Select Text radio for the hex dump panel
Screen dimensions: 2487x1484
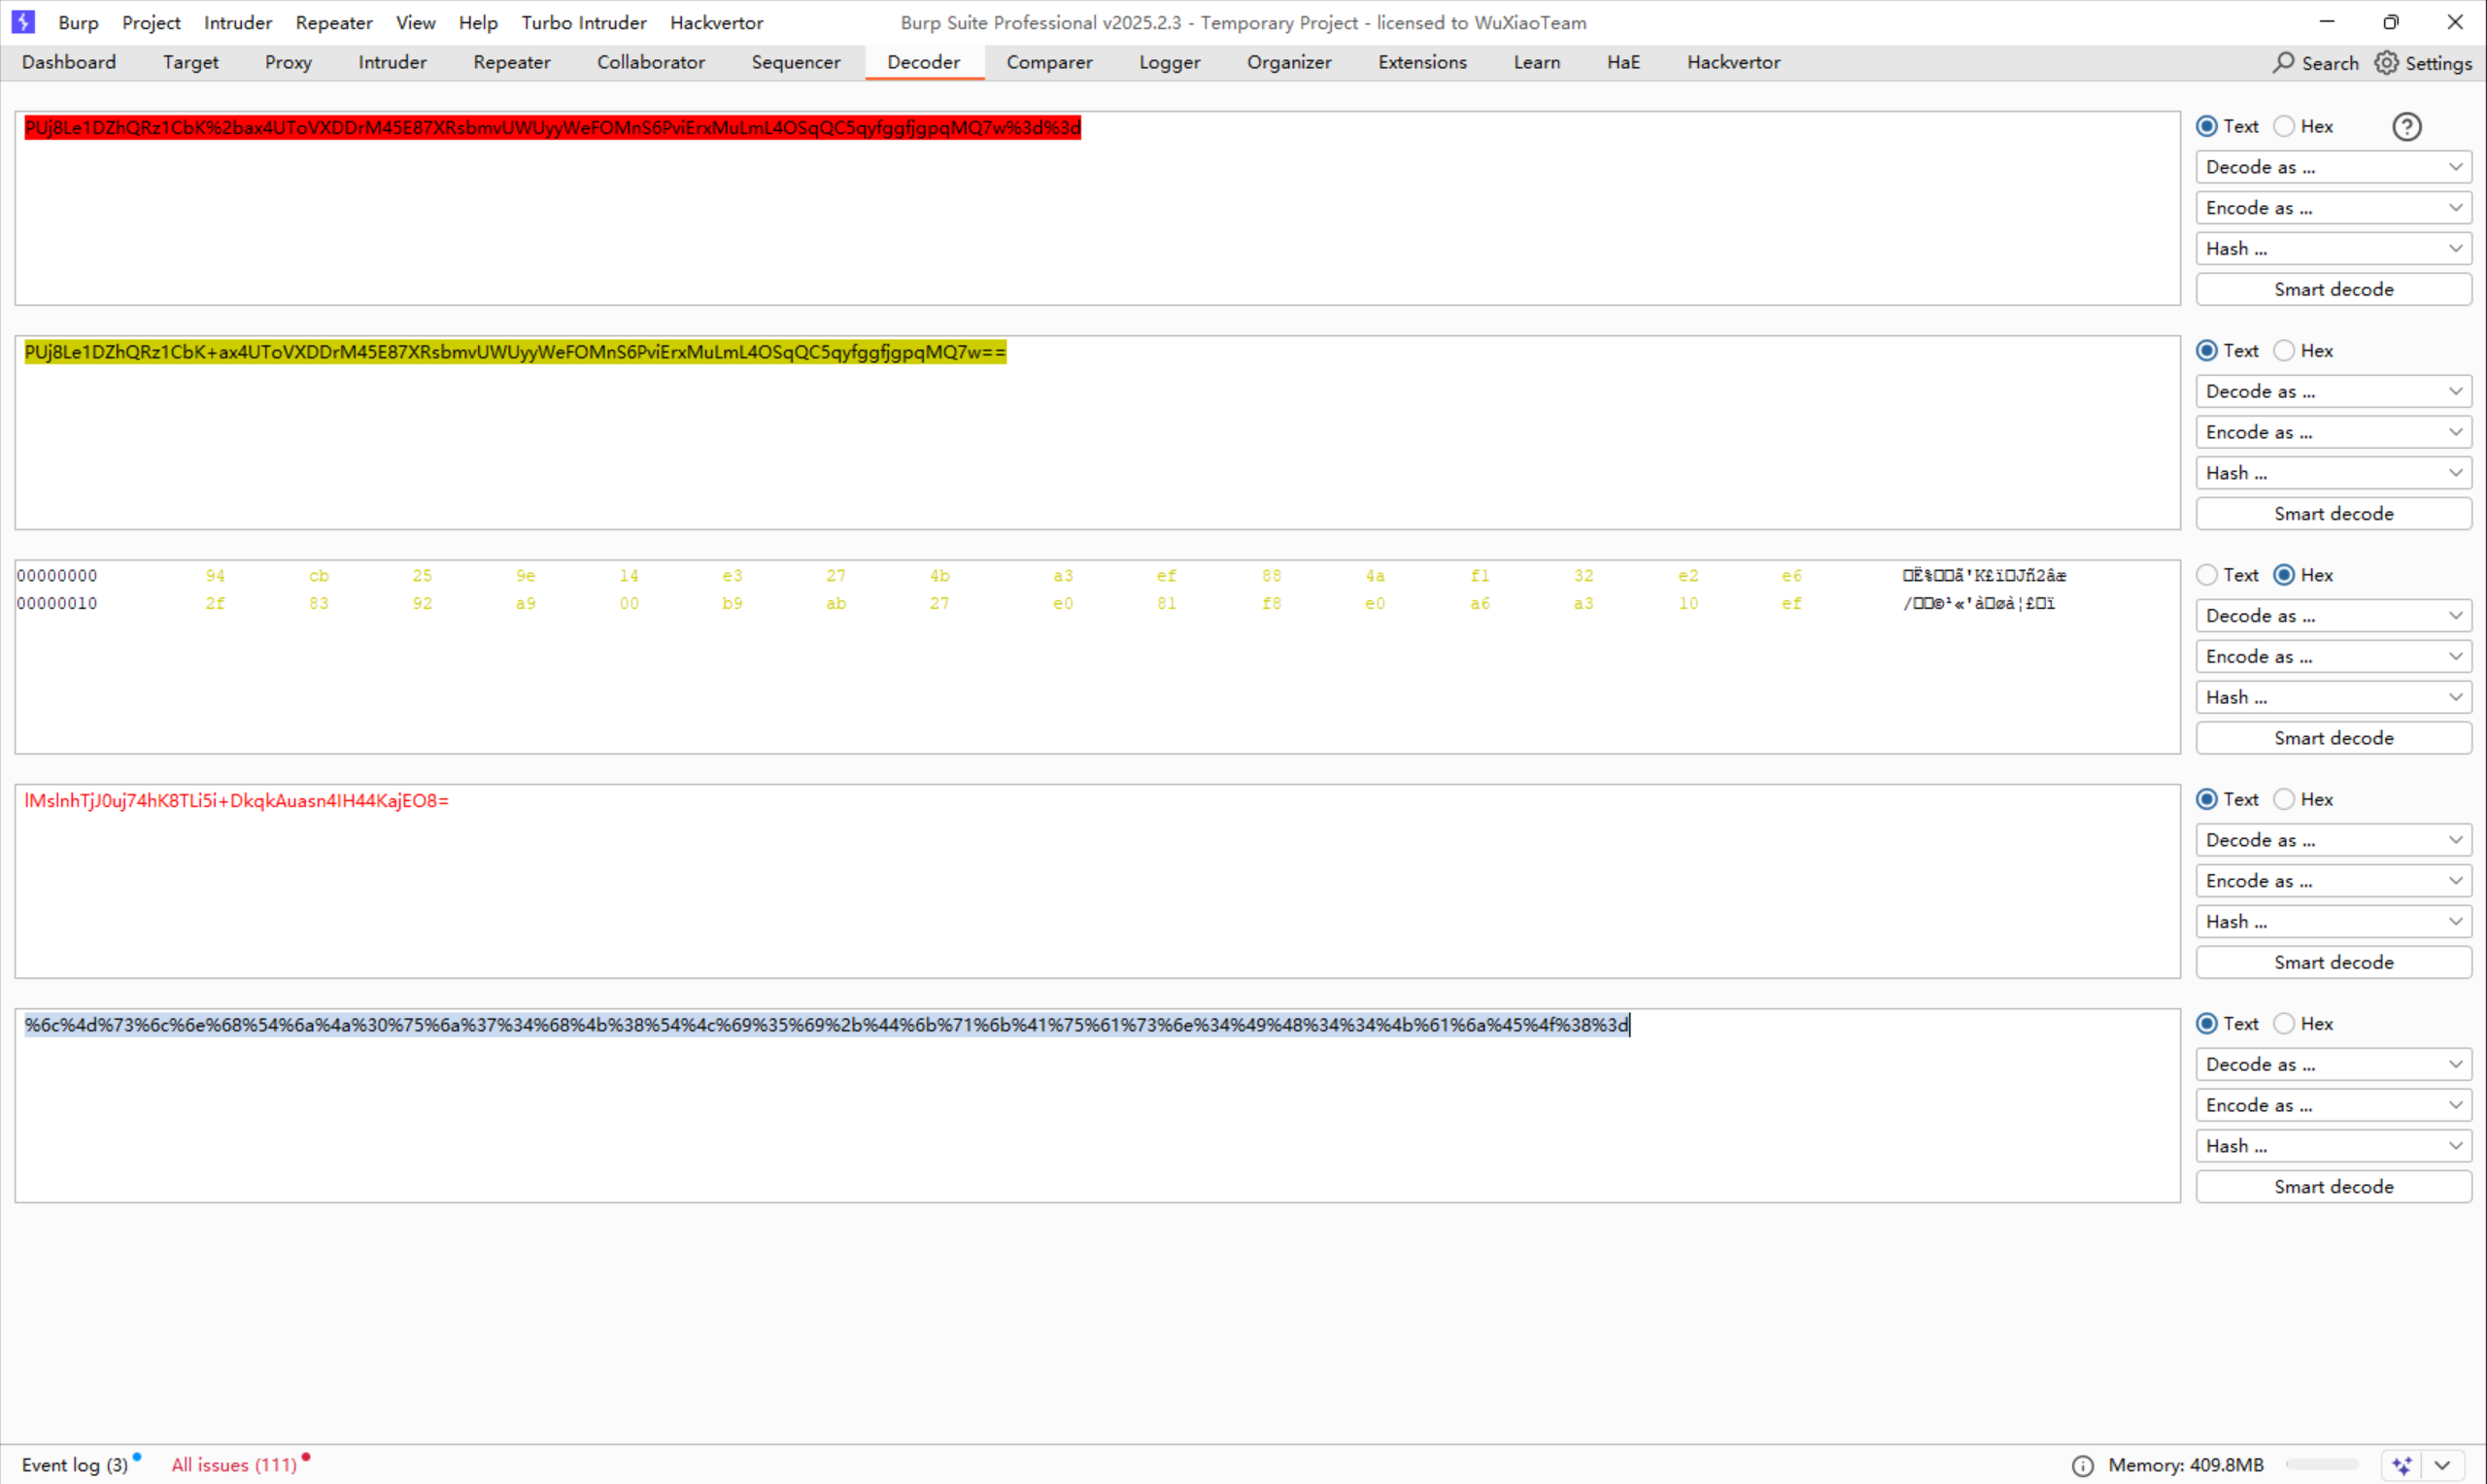(2206, 575)
